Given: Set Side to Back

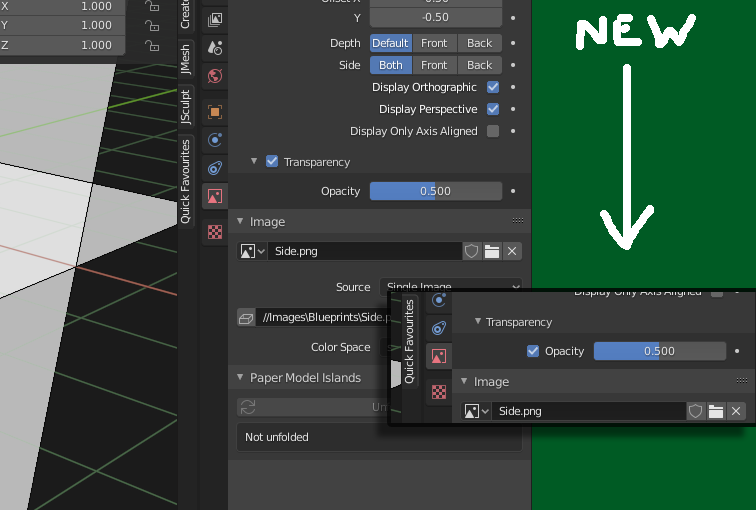Looking at the screenshot, I should pyautogui.click(x=479, y=65).
